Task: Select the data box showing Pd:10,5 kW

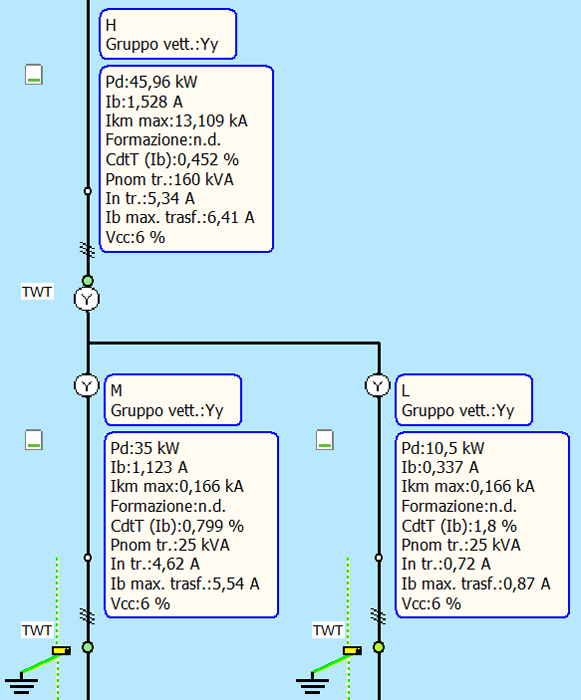Action: [482, 525]
